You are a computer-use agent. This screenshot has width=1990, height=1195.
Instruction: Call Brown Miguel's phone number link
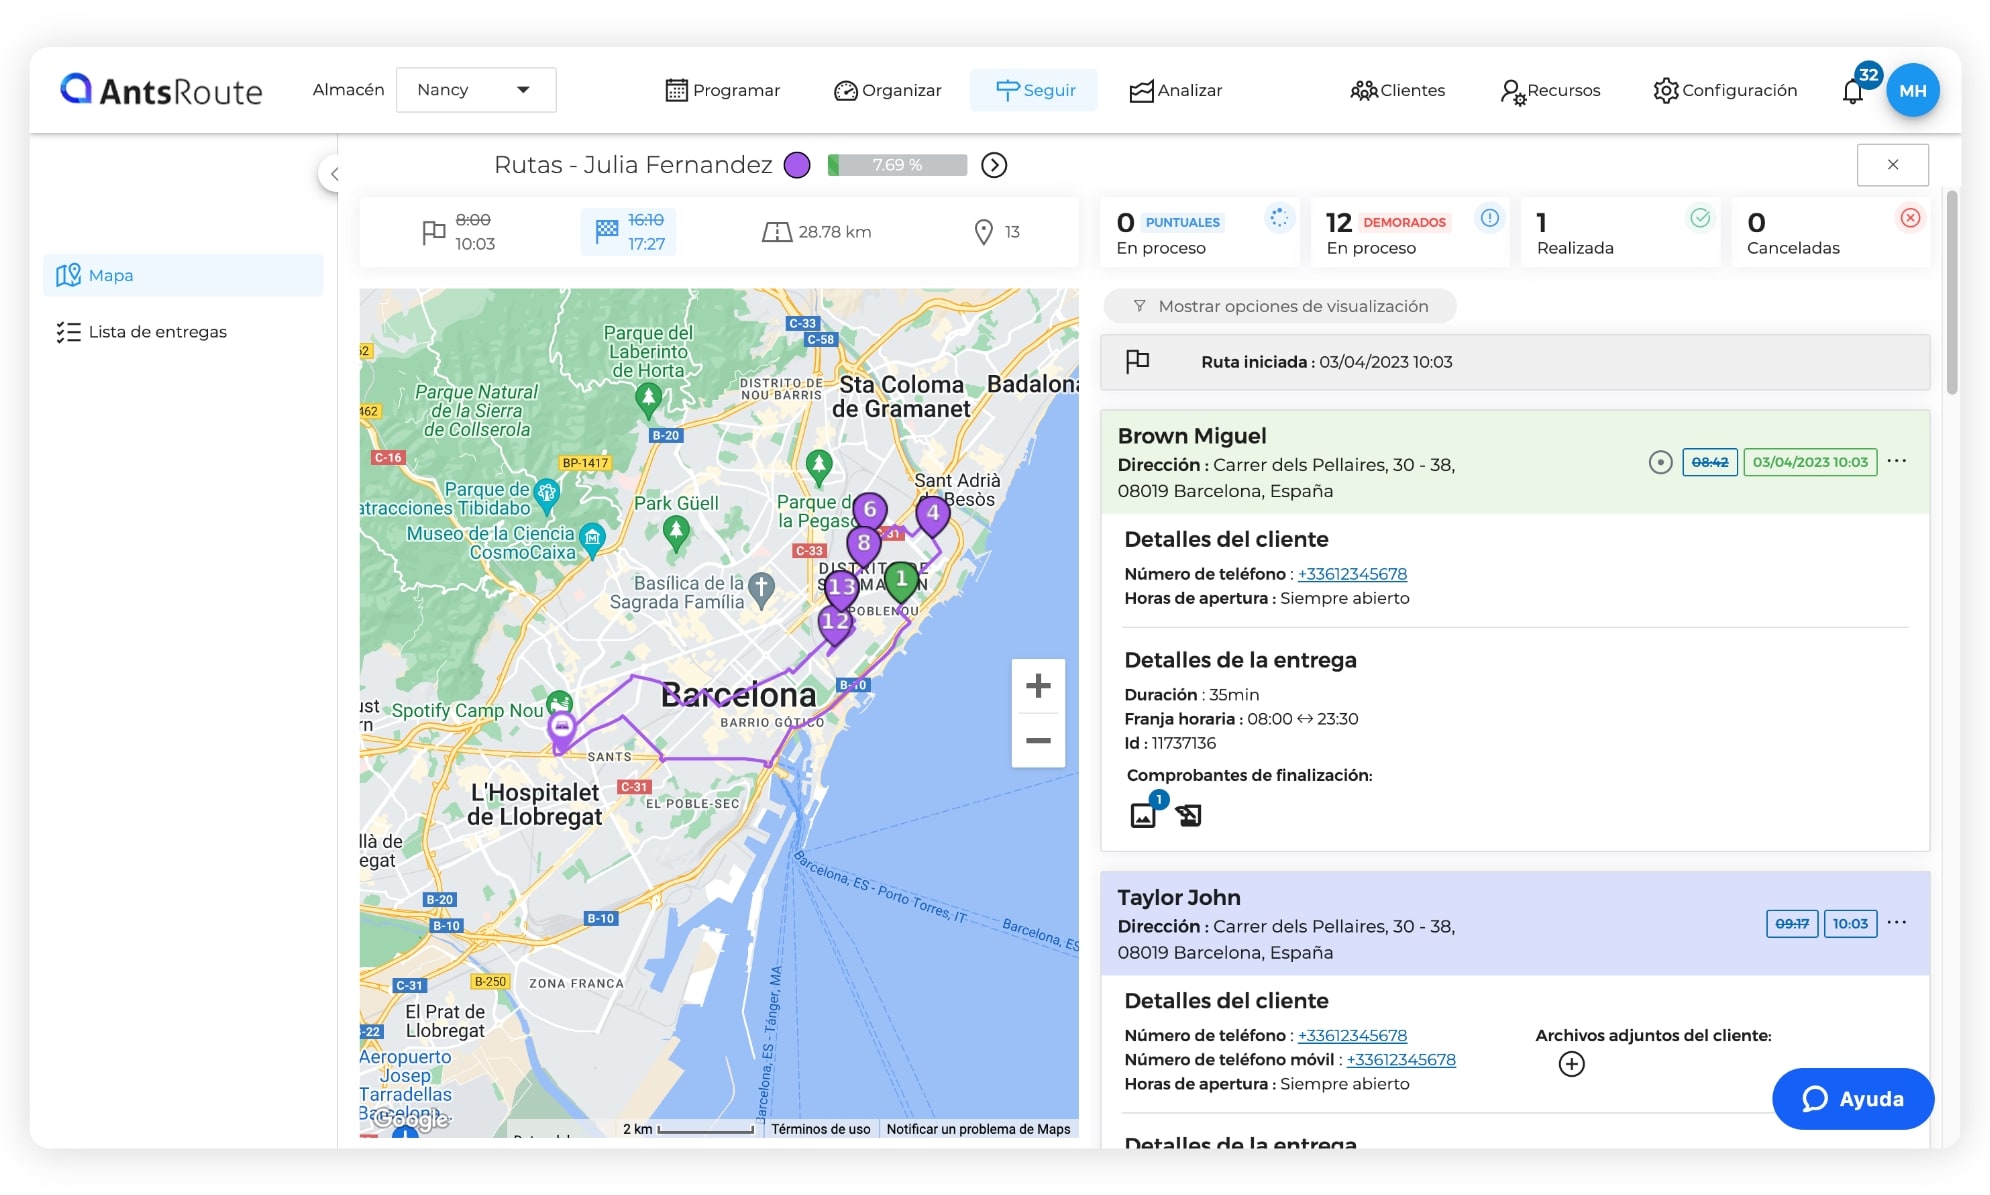(x=1352, y=573)
